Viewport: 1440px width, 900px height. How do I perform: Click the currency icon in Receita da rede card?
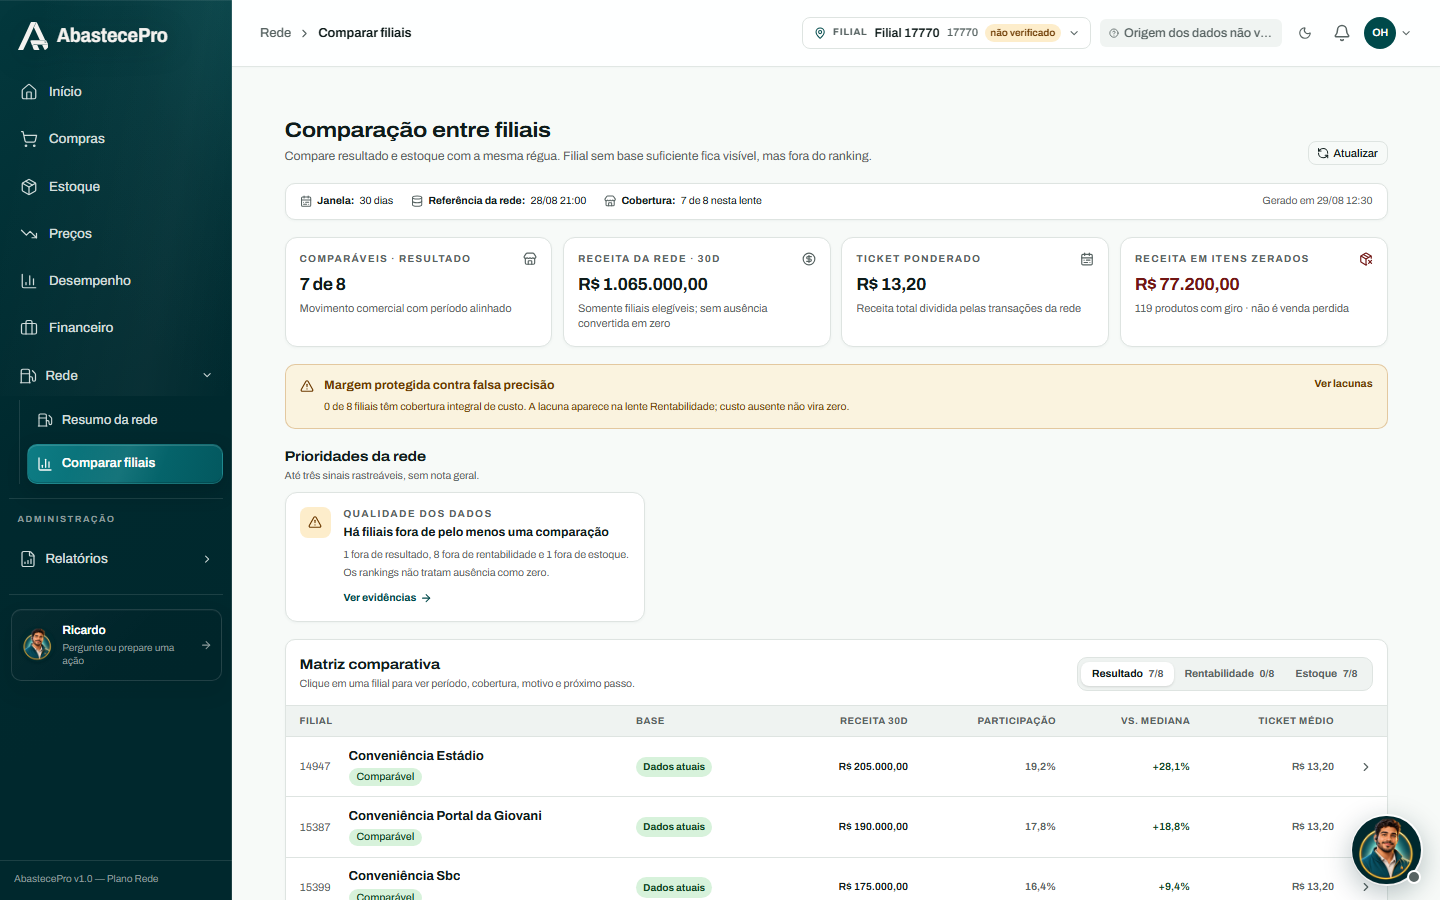click(x=809, y=259)
